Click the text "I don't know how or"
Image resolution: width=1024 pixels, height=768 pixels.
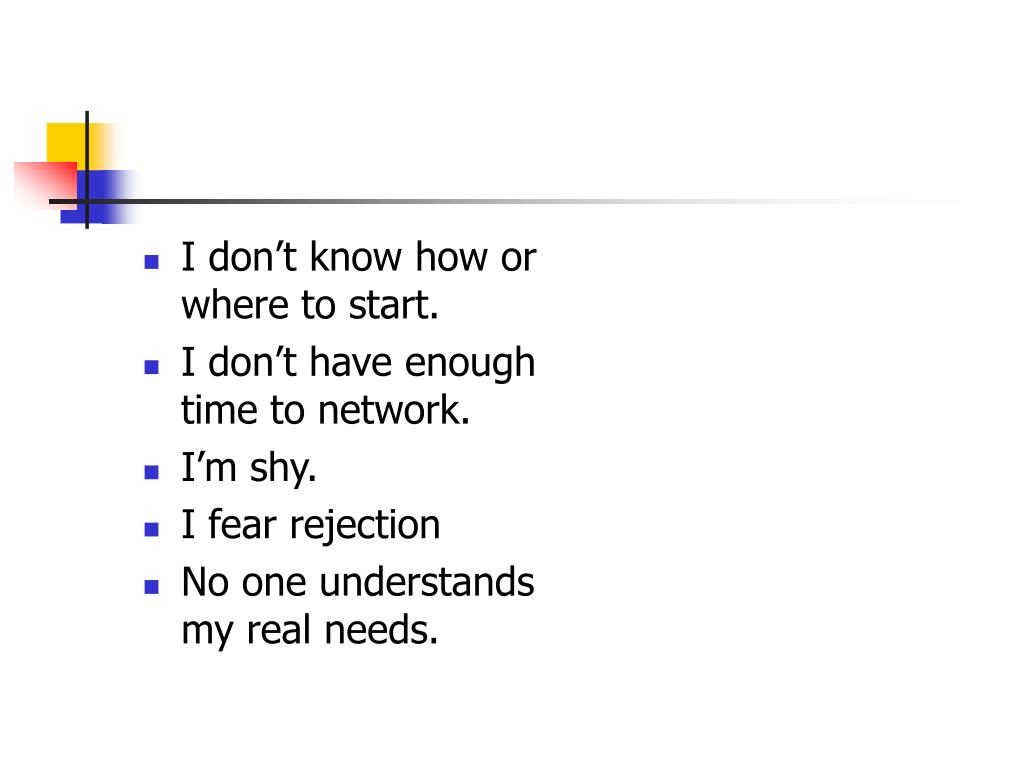point(359,257)
